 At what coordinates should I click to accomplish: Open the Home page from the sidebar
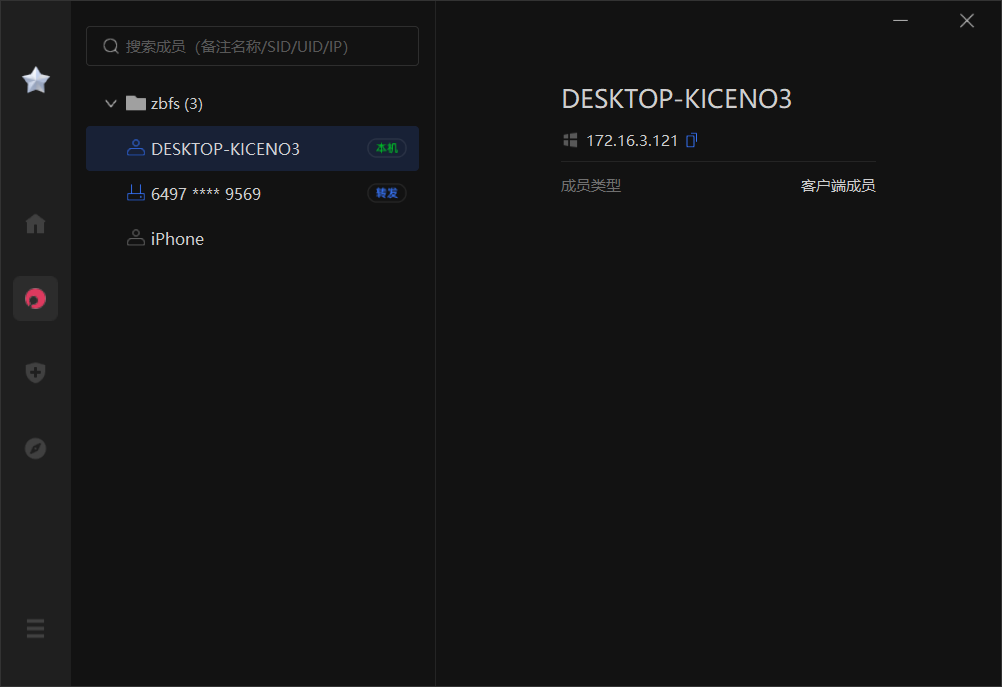(x=36, y=224)
